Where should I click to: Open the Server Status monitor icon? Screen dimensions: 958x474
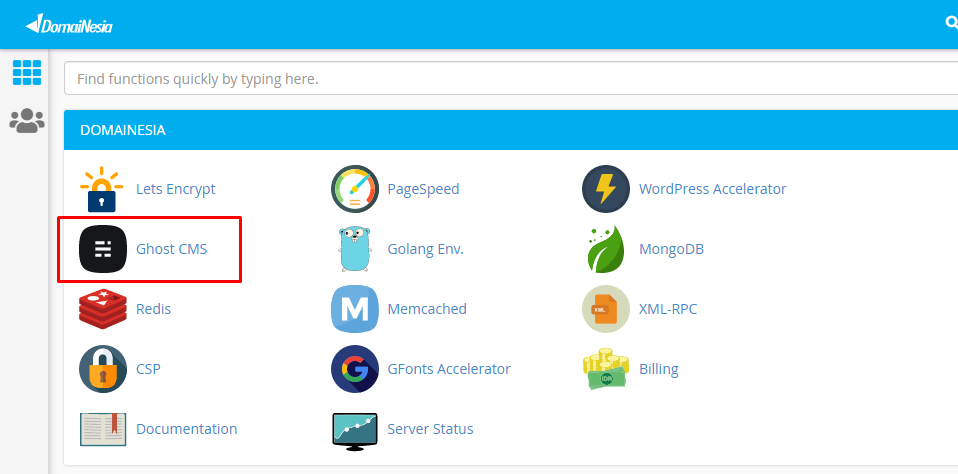pyautogui.click(x=355, y=431)
